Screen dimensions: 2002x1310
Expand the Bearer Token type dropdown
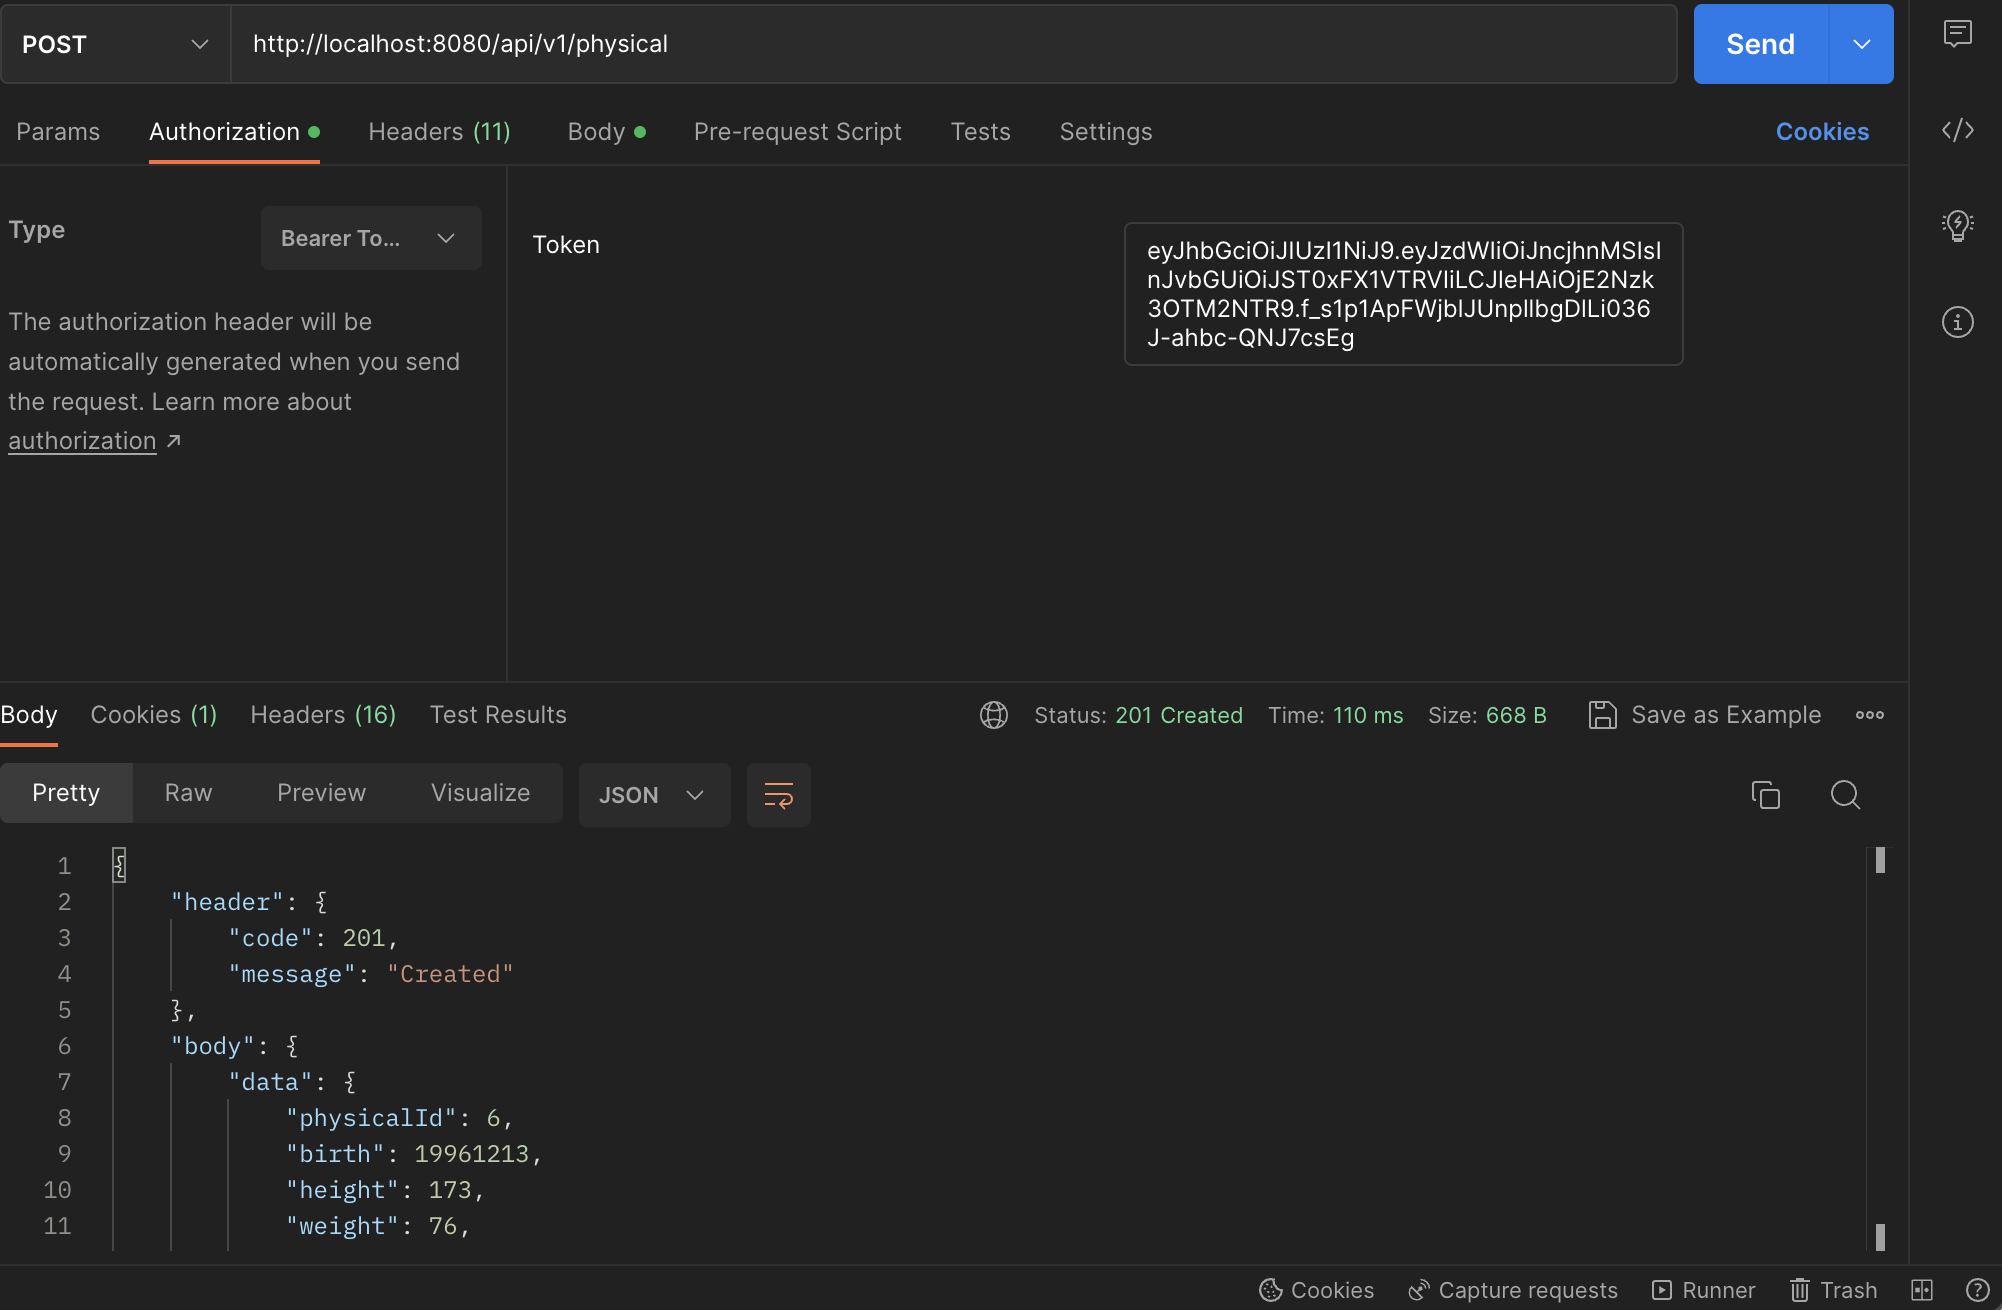pyautogui.click(x=370, y=238)
